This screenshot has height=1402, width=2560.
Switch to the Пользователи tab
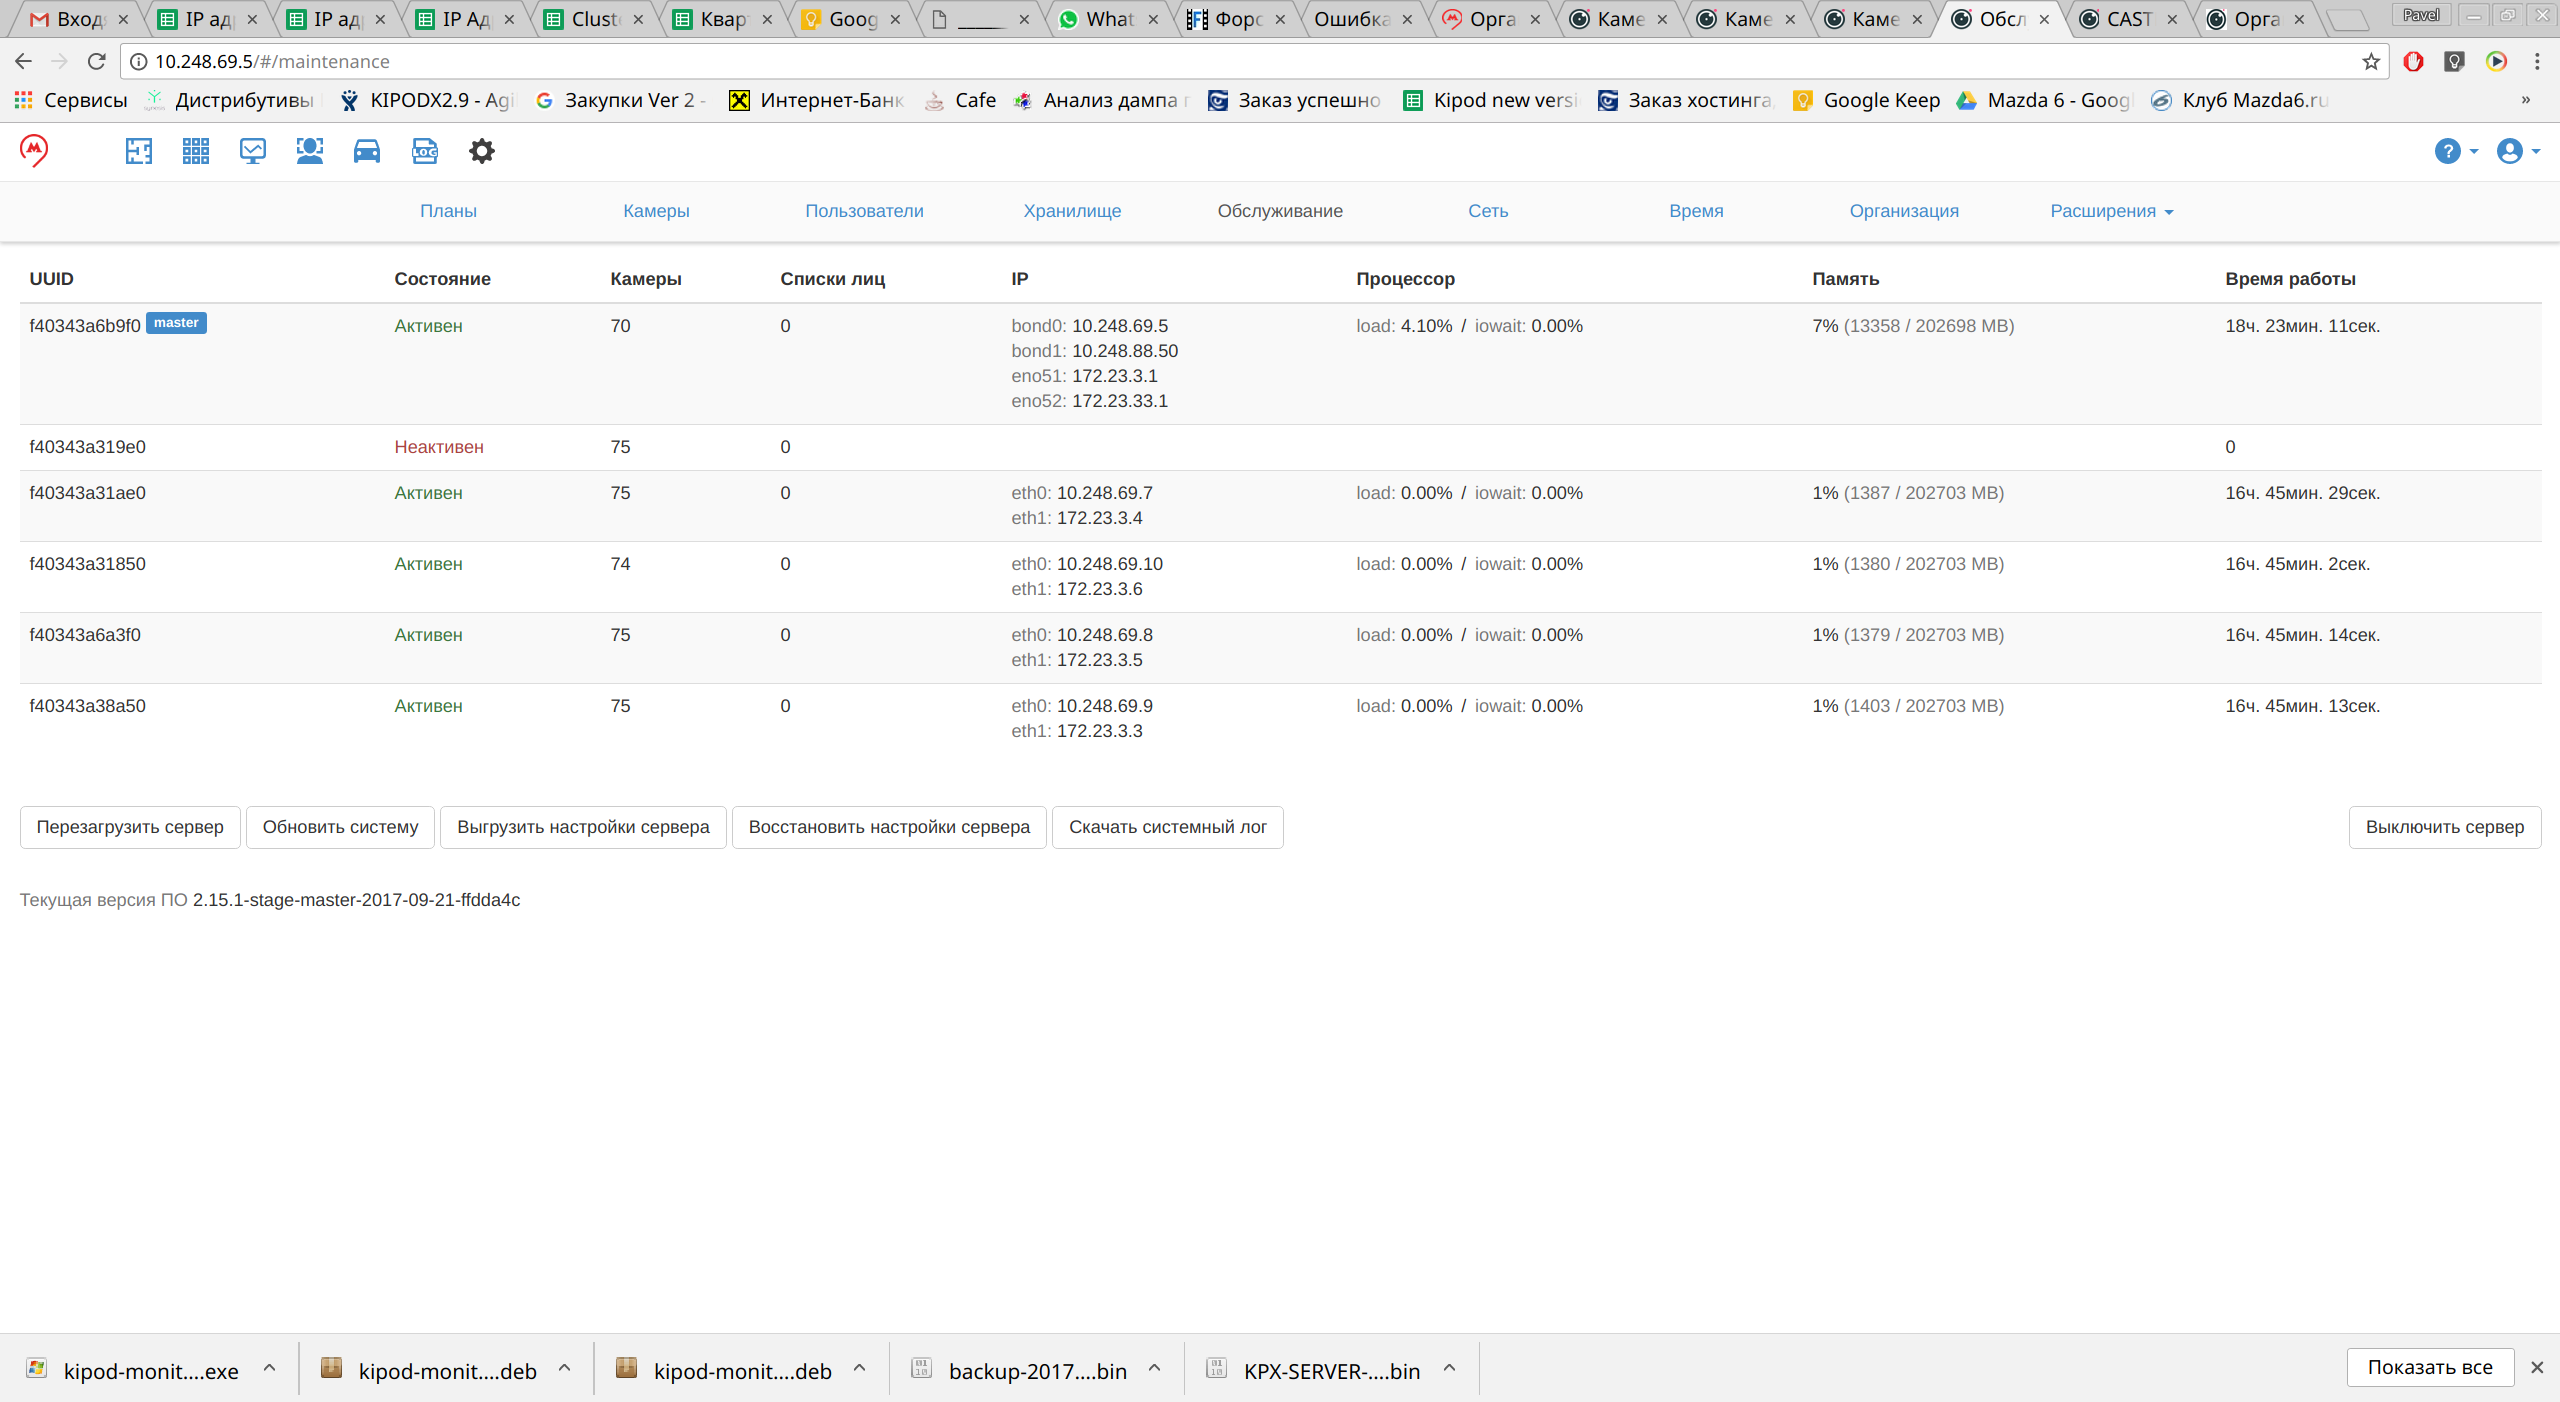pyautogui.click(x=864, y=211)
